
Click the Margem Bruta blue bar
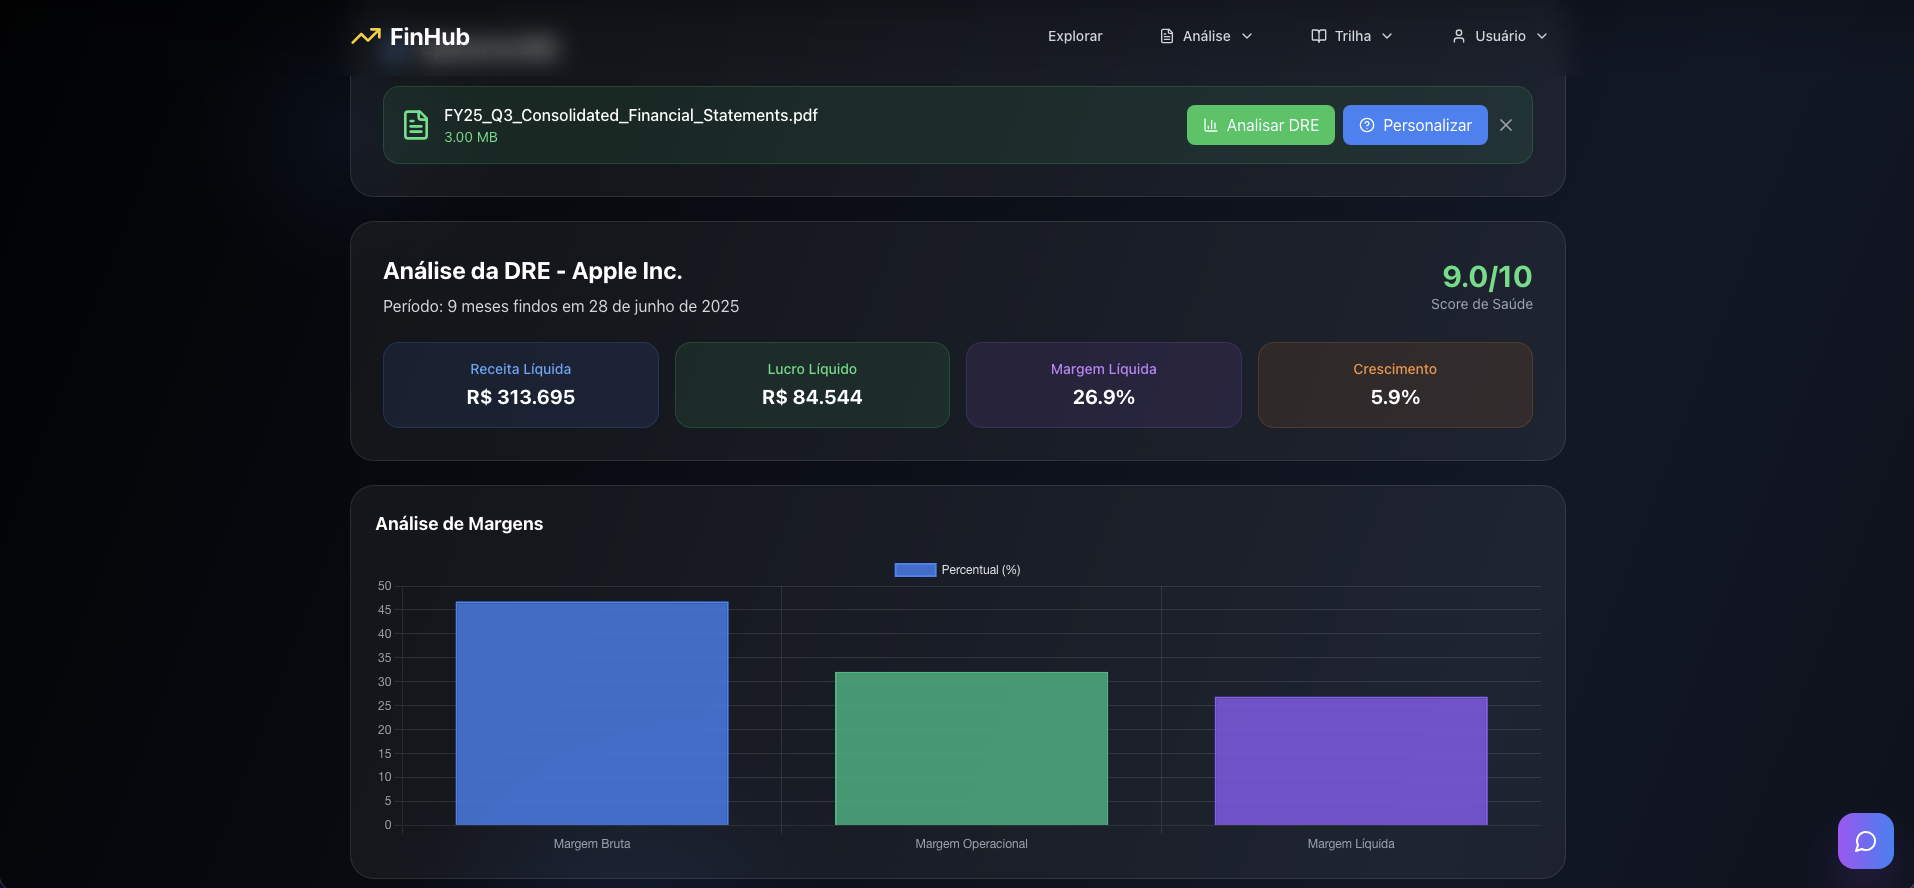pos(592,713)
